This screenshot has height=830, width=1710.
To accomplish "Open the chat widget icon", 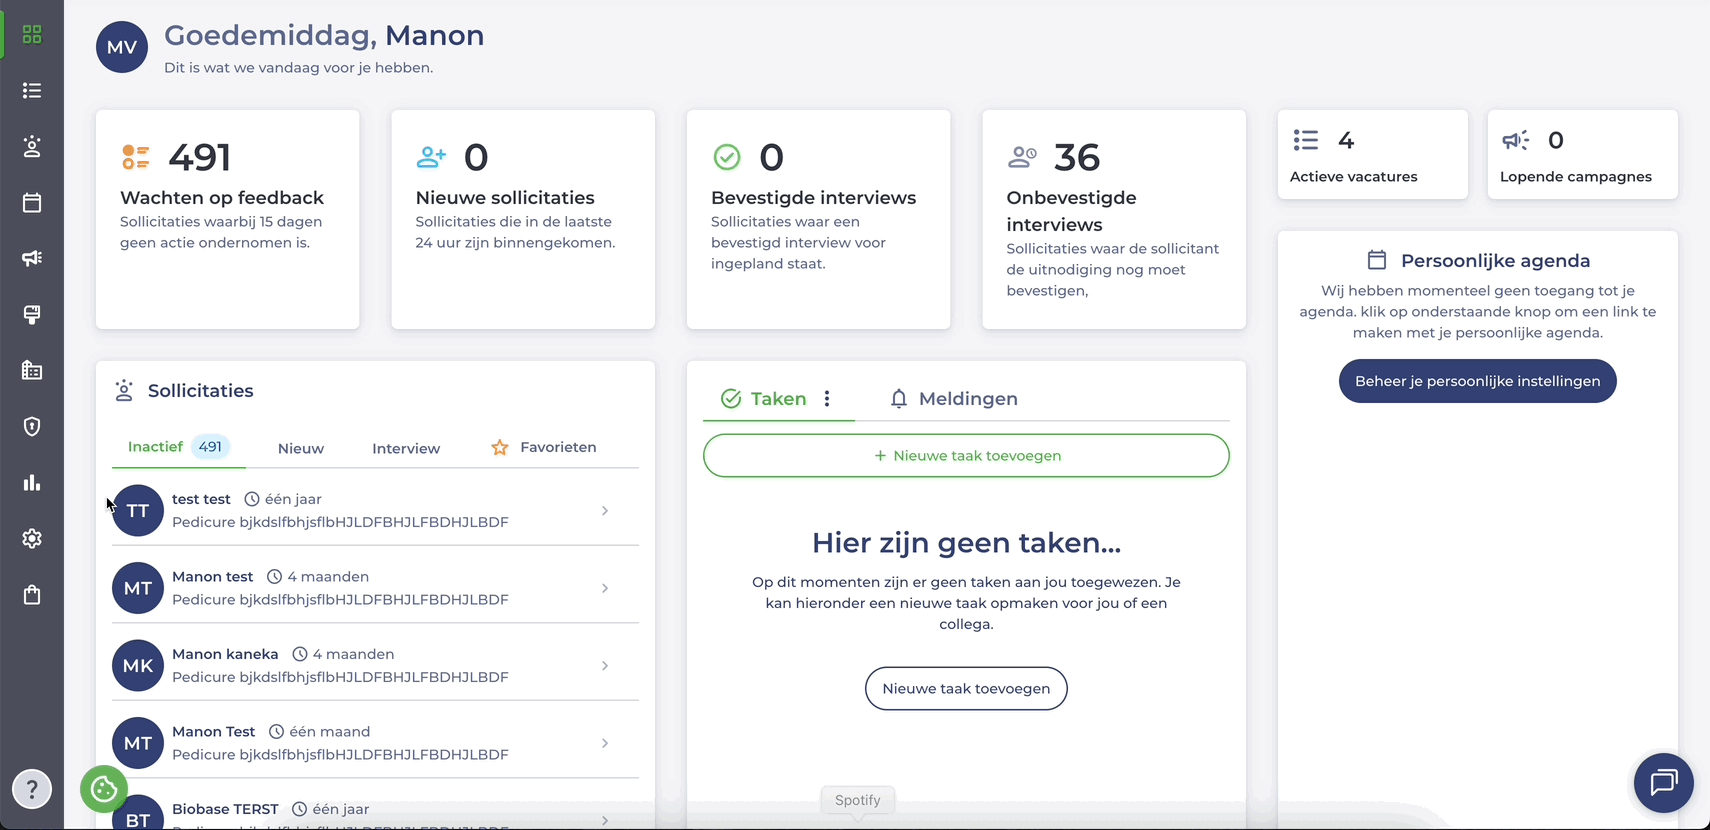I will (x=1663, y=783).
